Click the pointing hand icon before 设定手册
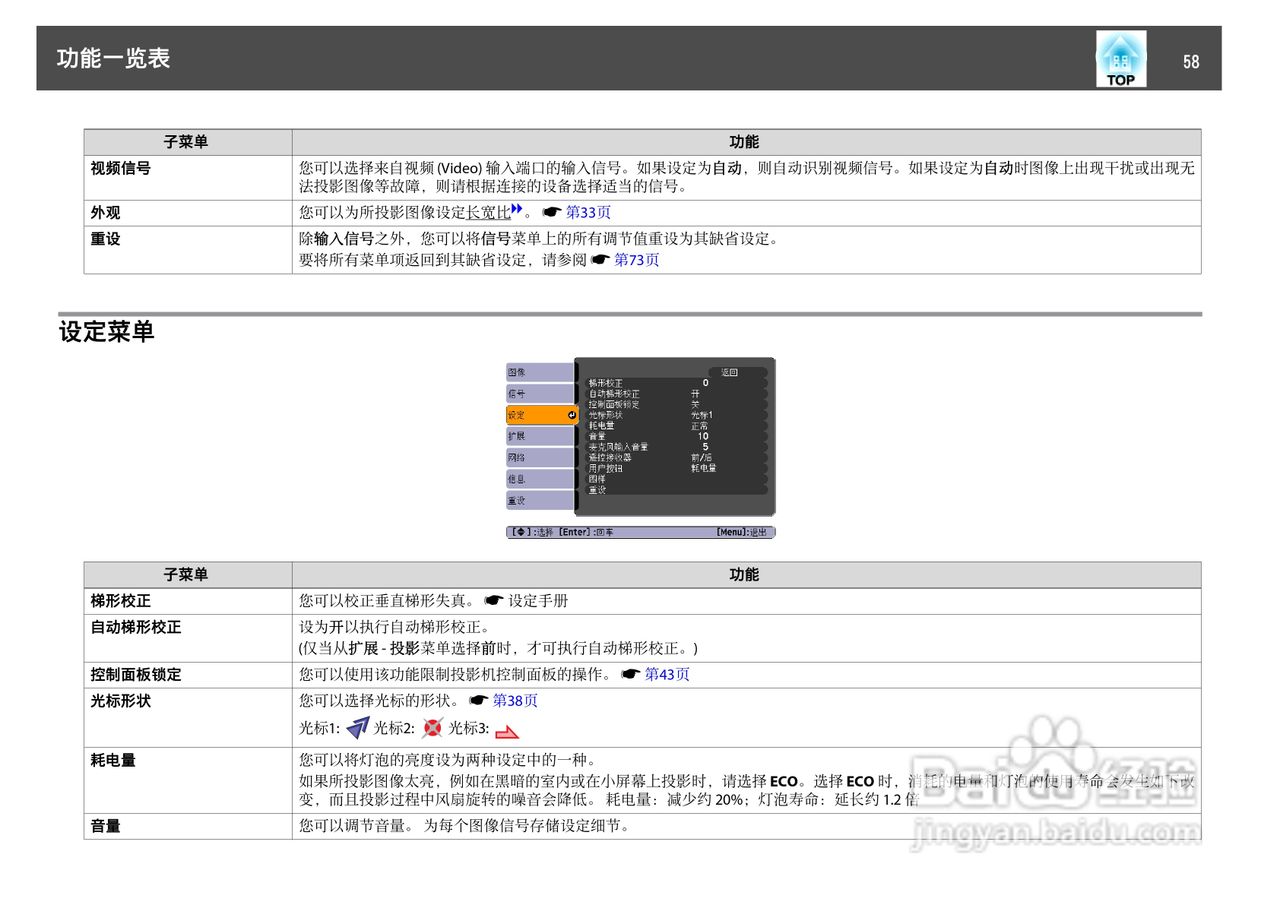This screenshot has height=905, width=1280. [493, 601]
